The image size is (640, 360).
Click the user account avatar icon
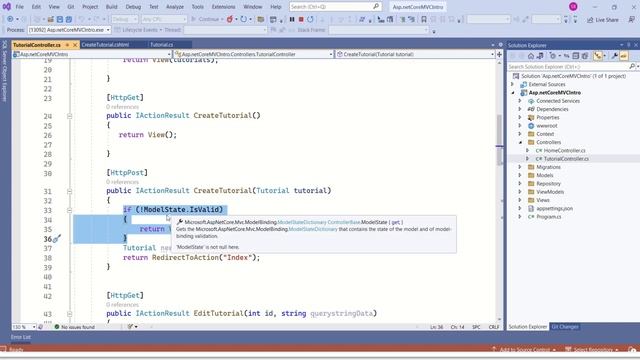(x=573, y=7)
